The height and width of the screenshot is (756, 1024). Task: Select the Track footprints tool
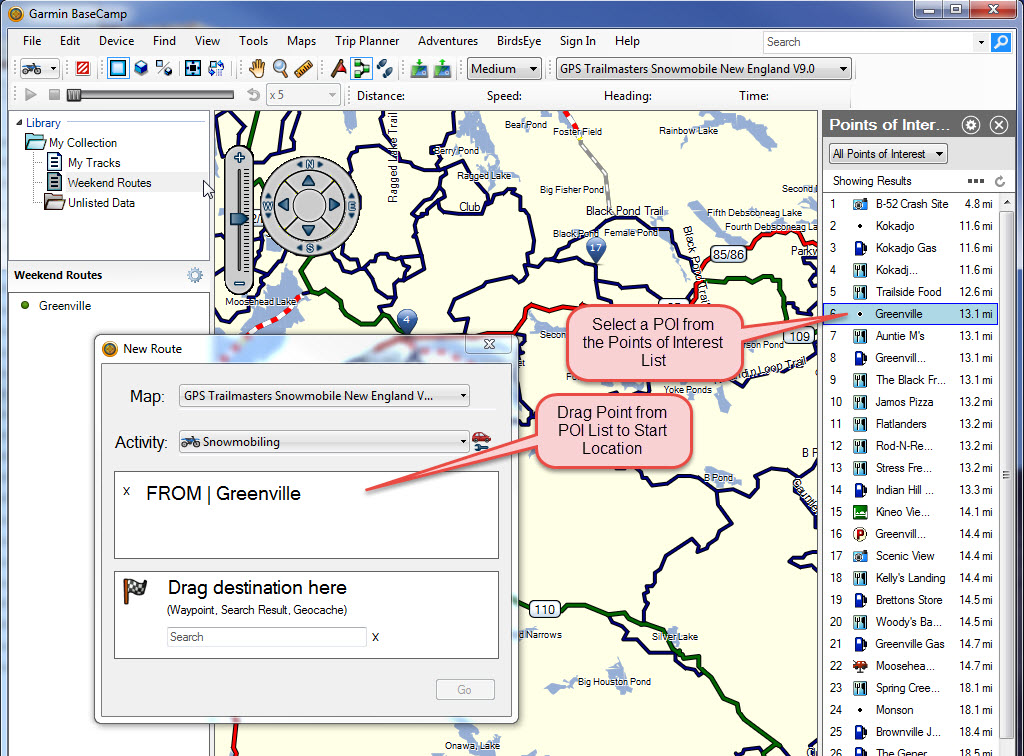click(385, 69)
